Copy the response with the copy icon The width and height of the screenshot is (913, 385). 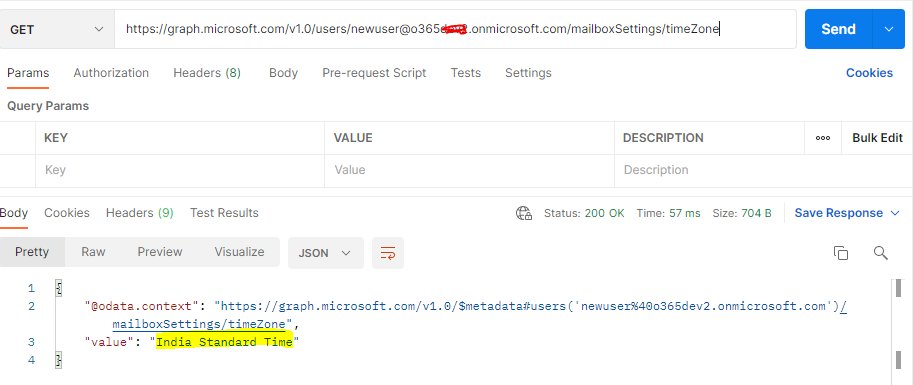click(x=841, y=253)
